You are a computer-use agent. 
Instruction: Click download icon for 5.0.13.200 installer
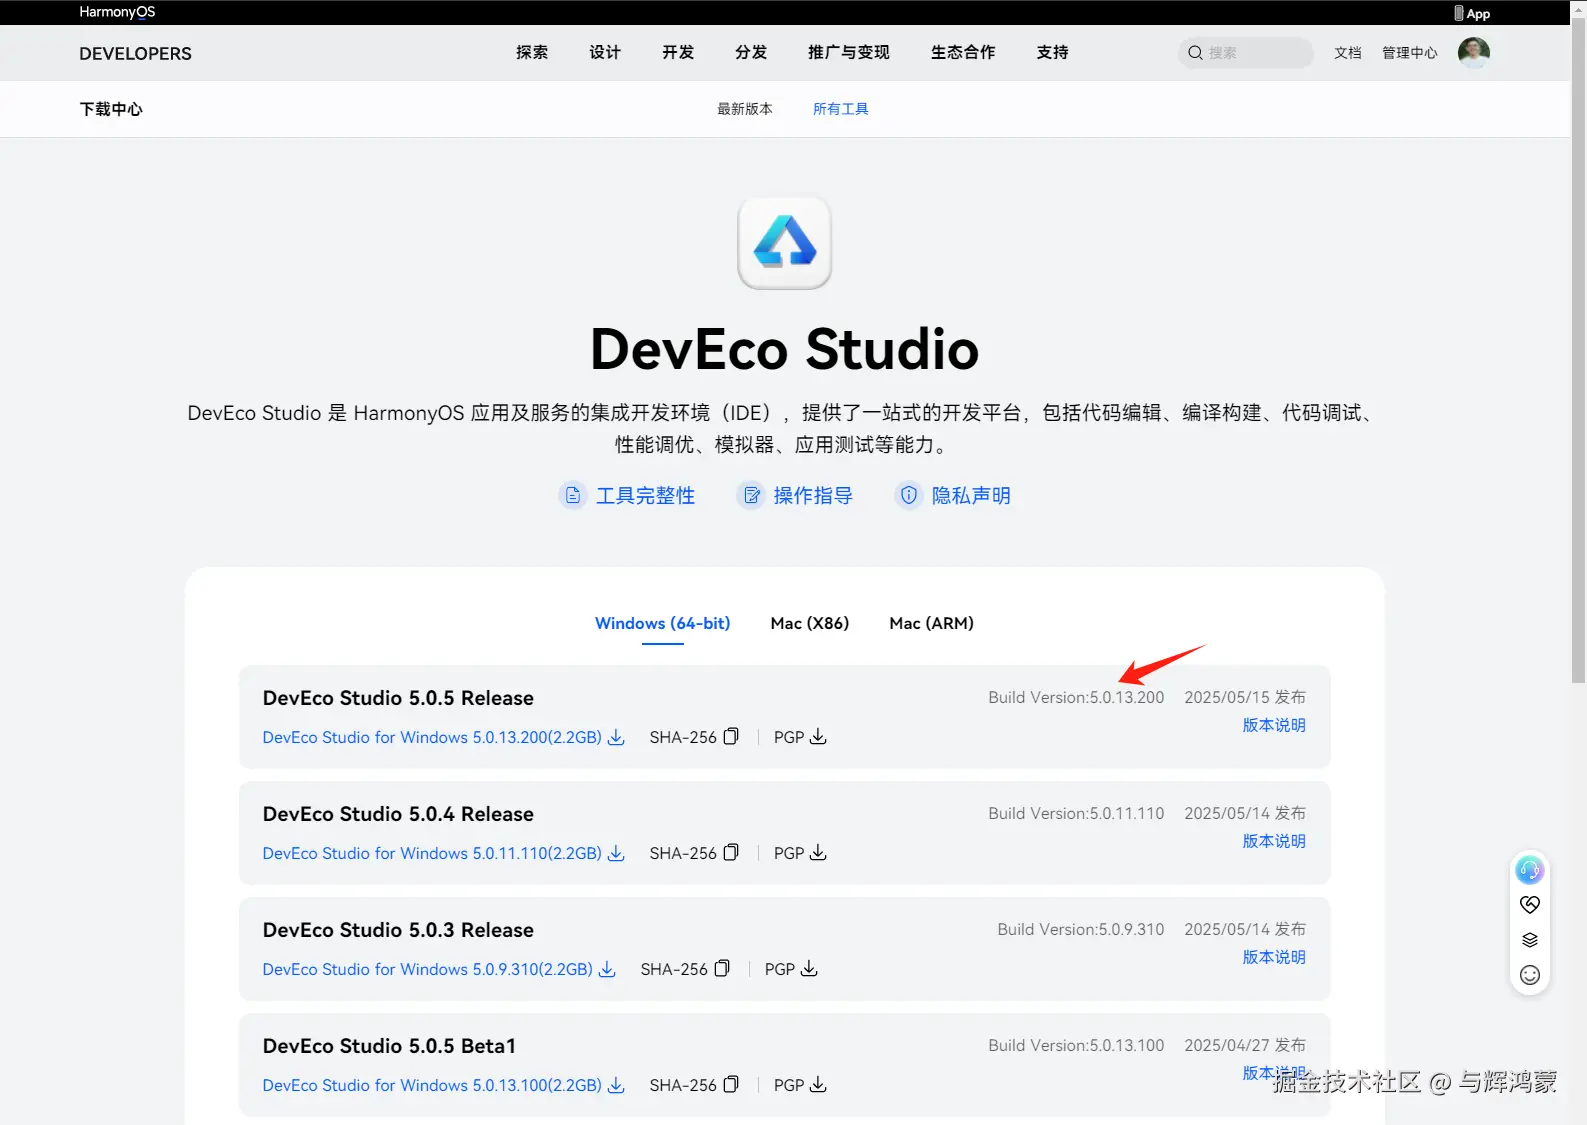point(616,737)
